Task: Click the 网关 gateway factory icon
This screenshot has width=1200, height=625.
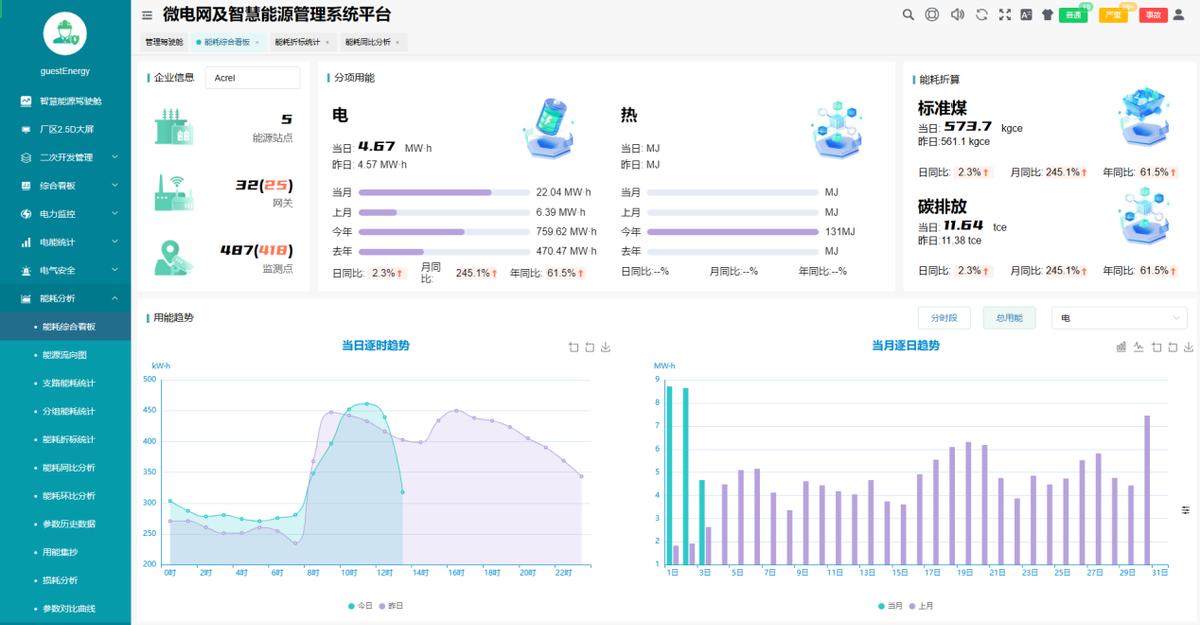Action: click(x=174, y=192)
